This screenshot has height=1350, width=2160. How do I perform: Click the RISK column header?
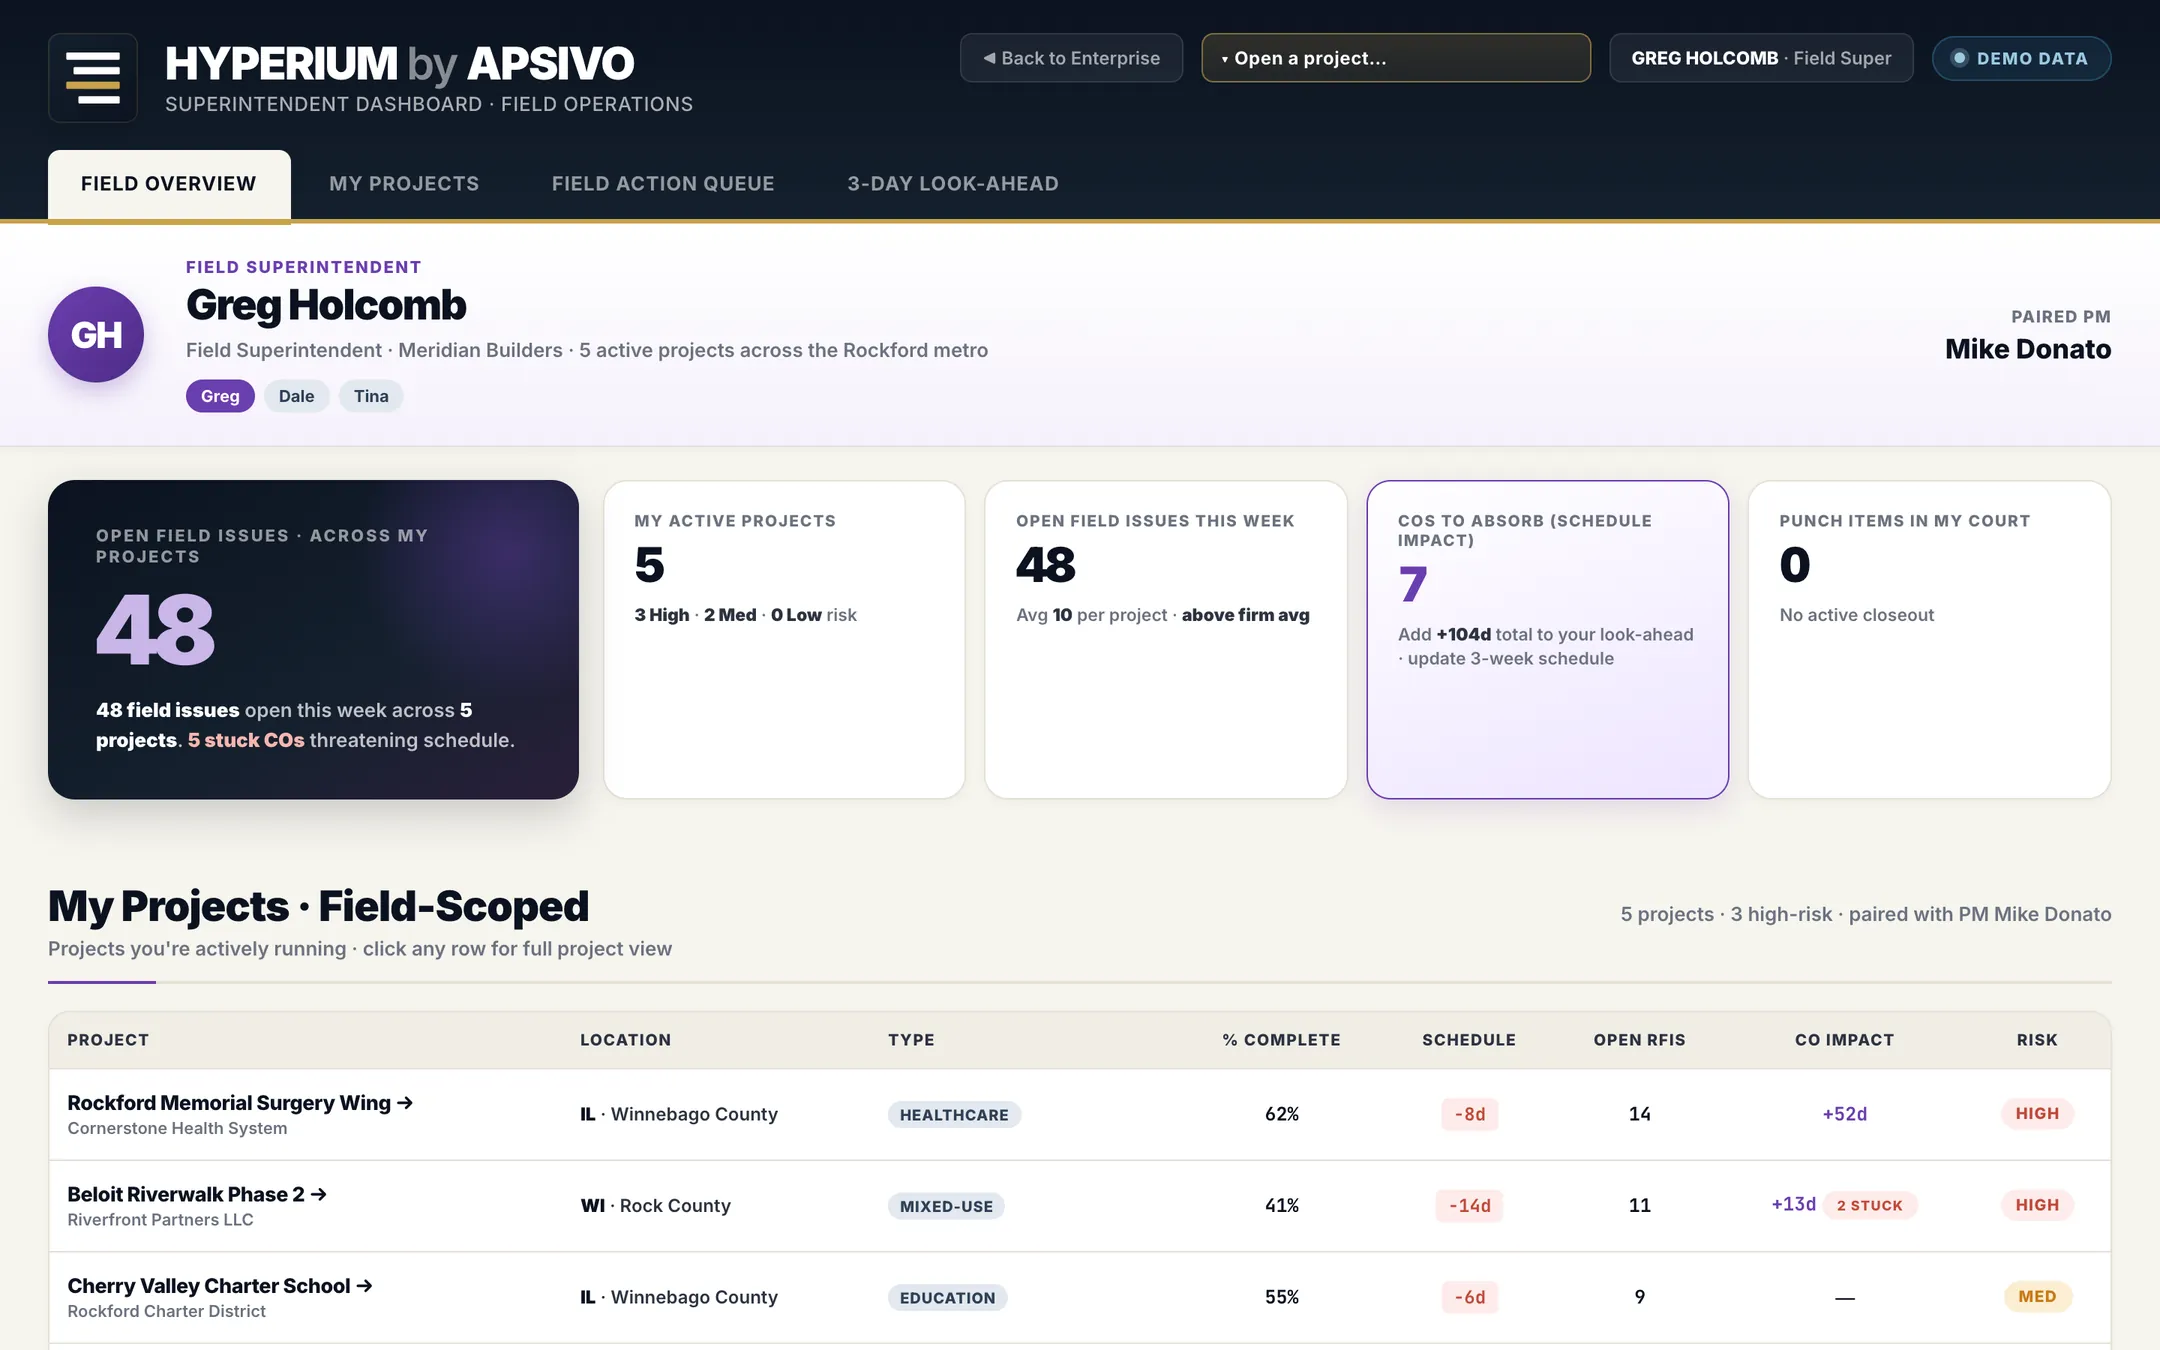tap(2037, 1040)
